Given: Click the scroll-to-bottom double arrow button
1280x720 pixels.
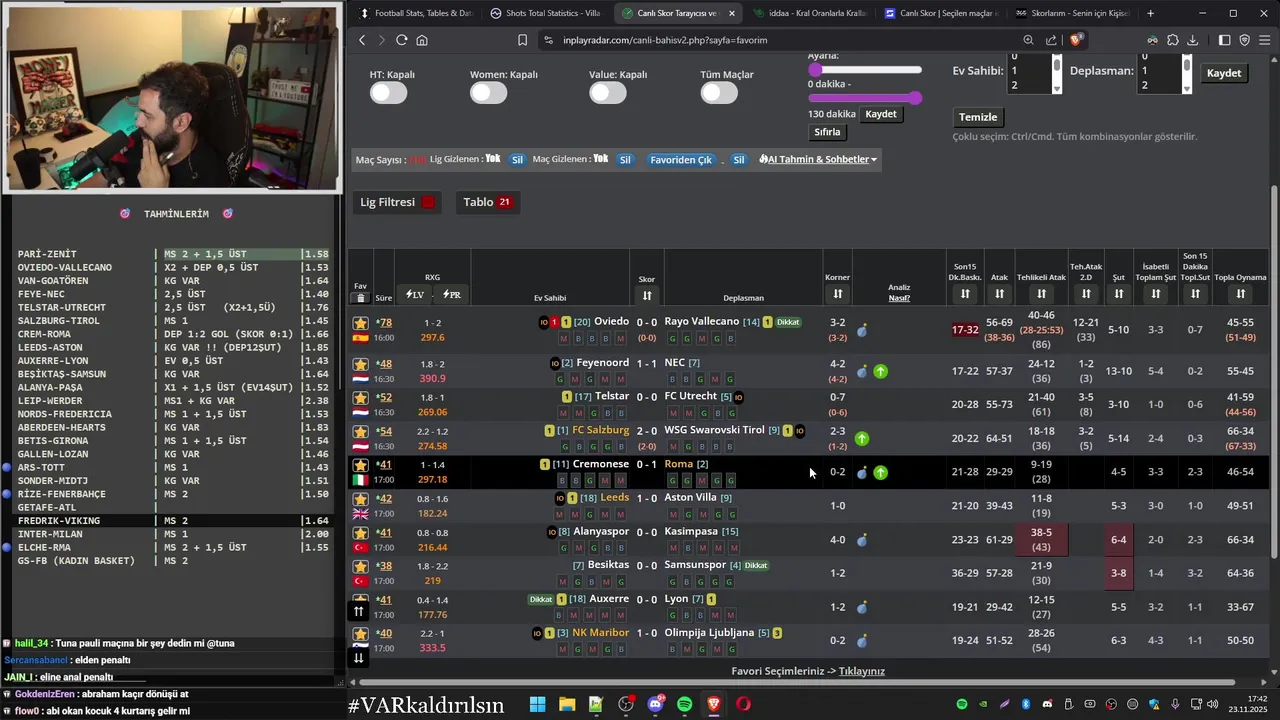Looking at the screenshot, I should coord(358,657).
